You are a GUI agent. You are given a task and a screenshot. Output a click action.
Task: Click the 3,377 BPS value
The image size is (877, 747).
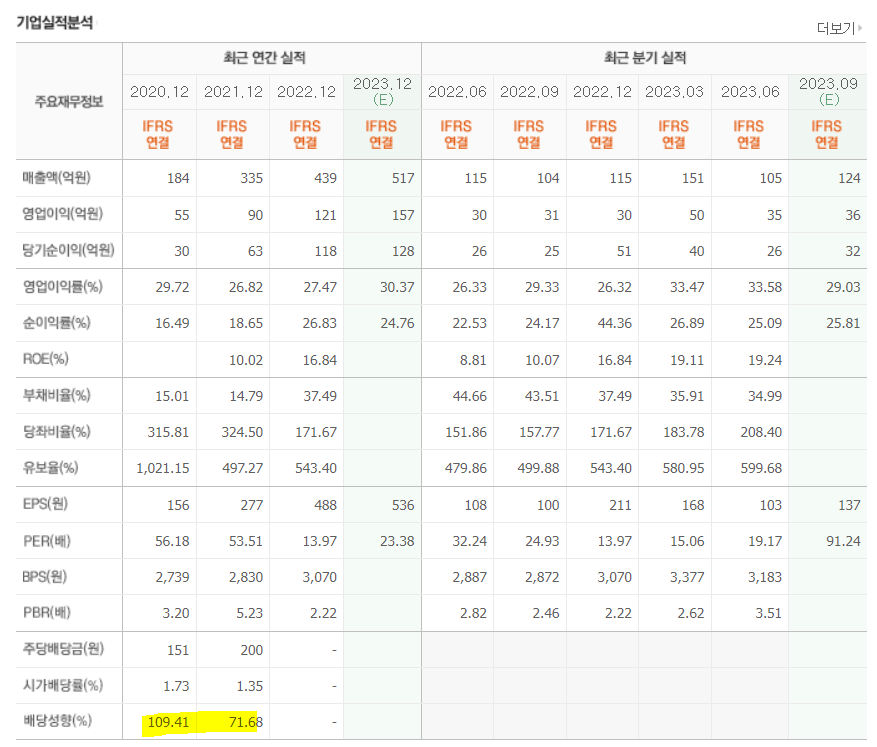(x=687, y=577)
